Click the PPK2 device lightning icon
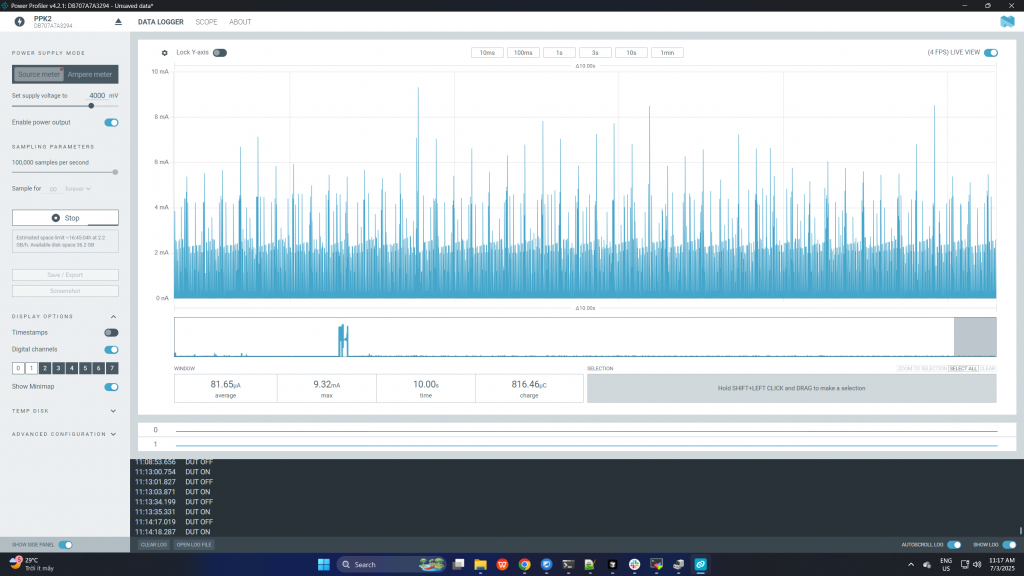Image resolution: width=1024 pixels, height=576 pixels. point(19,21)
